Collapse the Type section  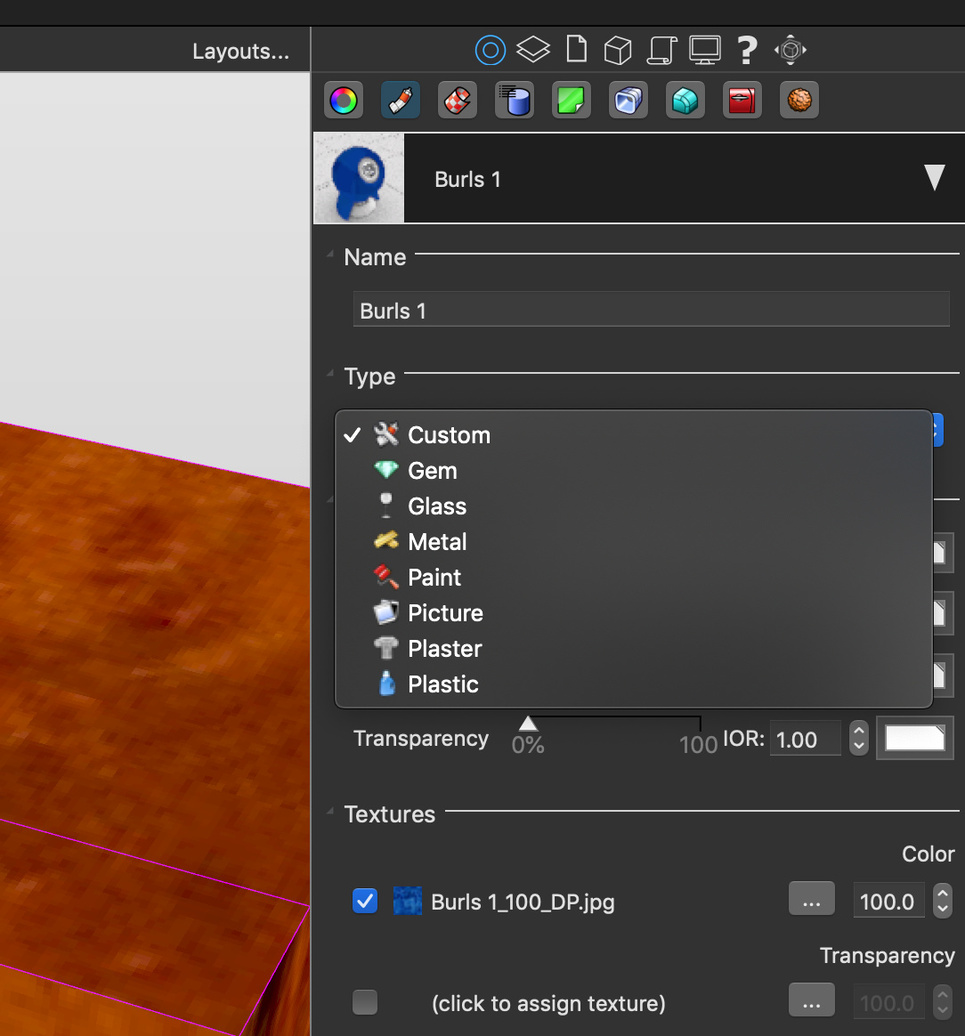[x=330, y=373]
